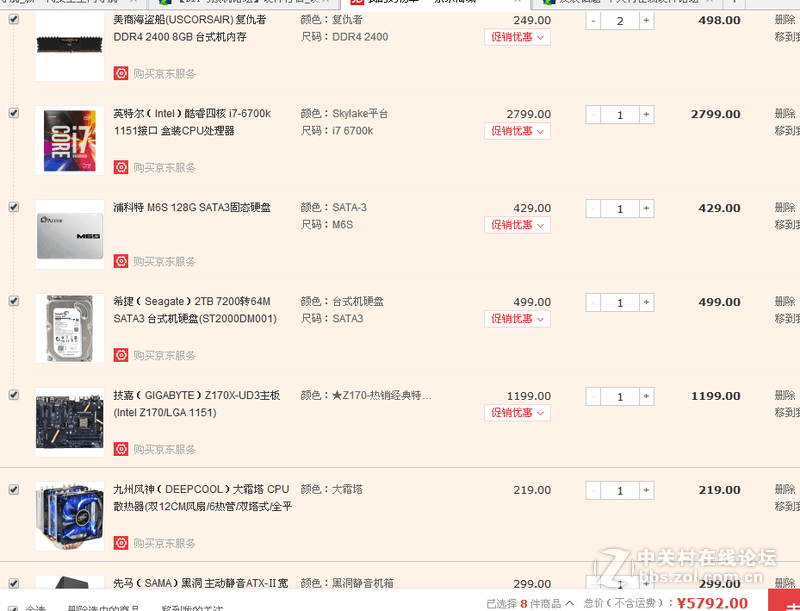Viewport: 800px width, 611px height.
Task: Click quantity field for DEEPCOOL cooler
Action: tap(620, 490)
